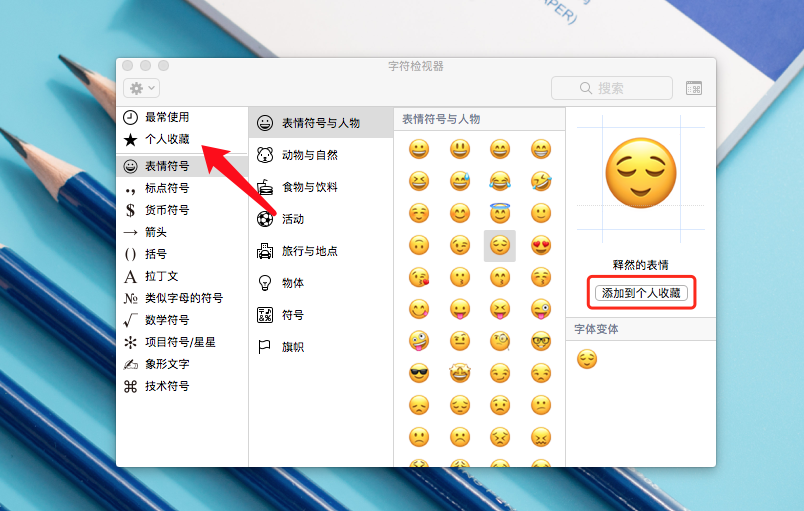The height and width of the screenshot is (511, 804).
Task: Open 技术符号 technical symbols category
Action: [x=182, y=386]
